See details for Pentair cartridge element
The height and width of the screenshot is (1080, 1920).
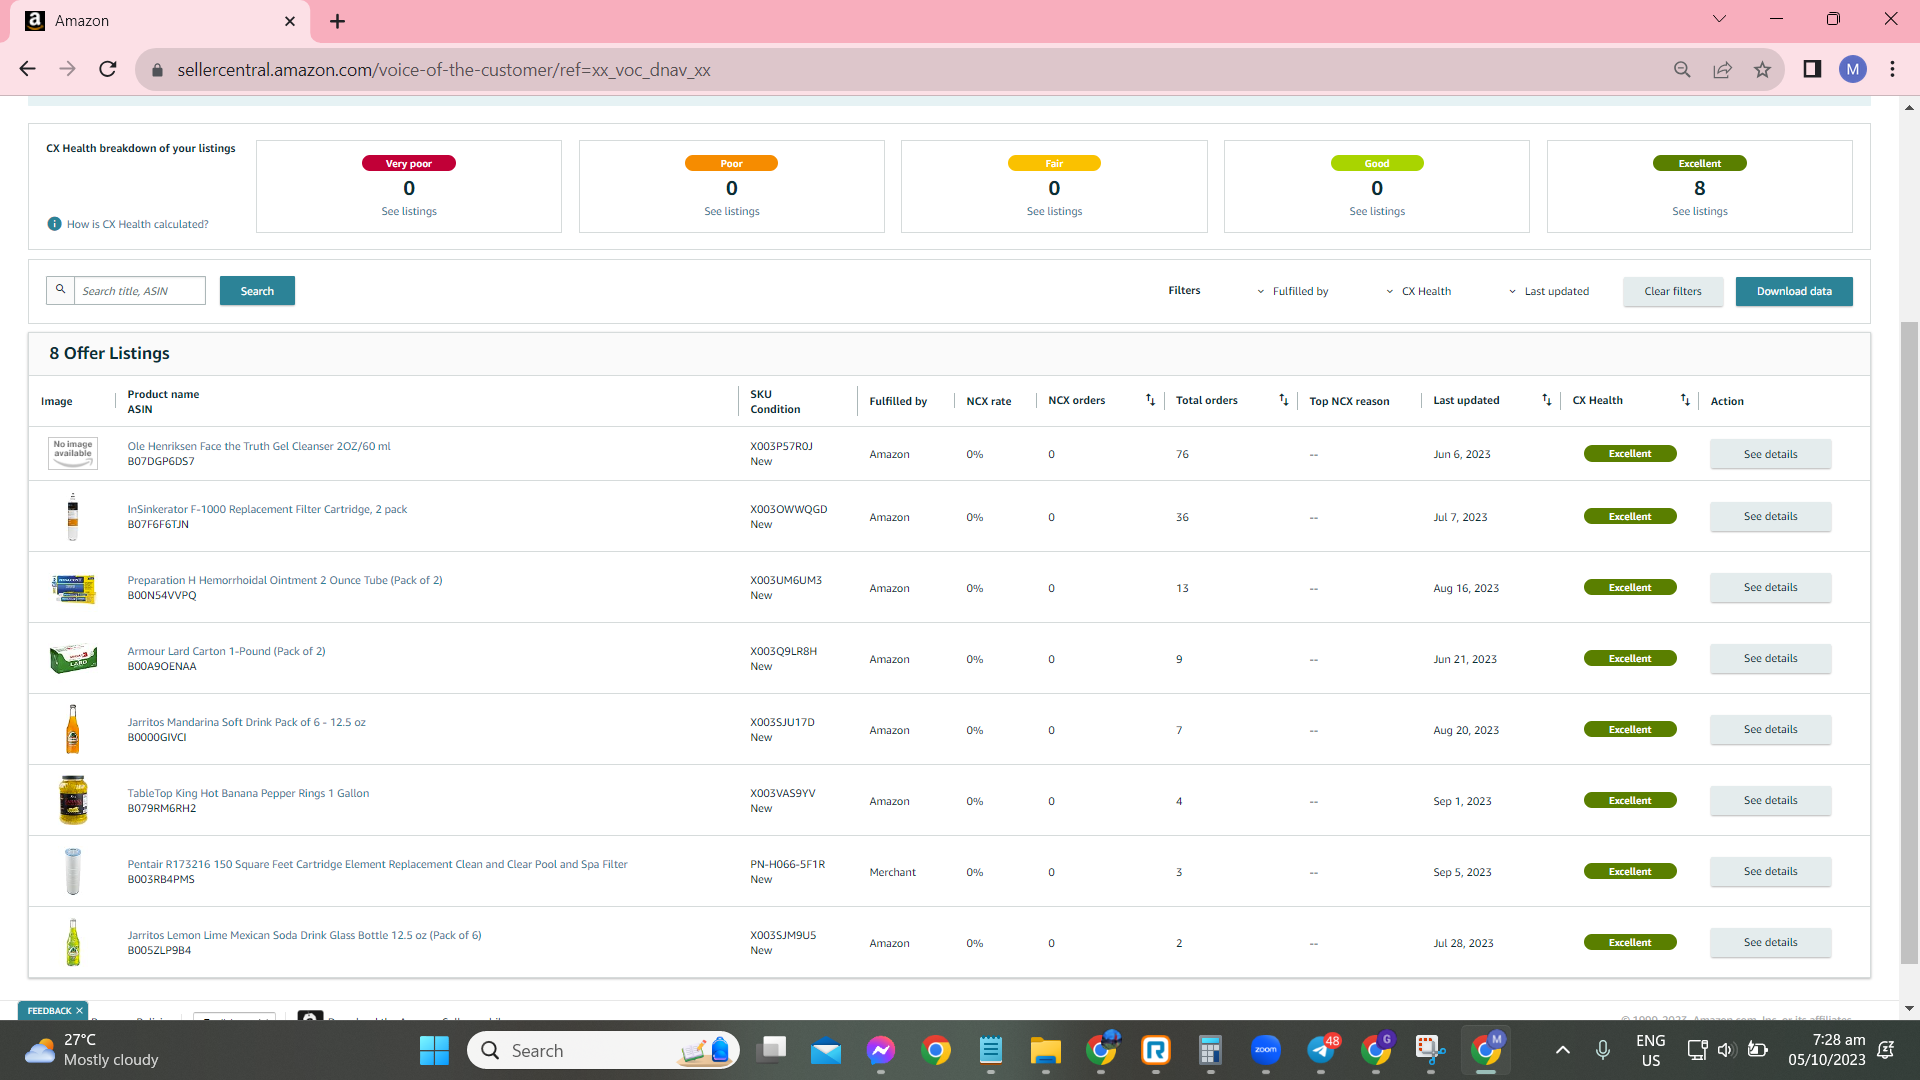click(x=1770, y=872)
